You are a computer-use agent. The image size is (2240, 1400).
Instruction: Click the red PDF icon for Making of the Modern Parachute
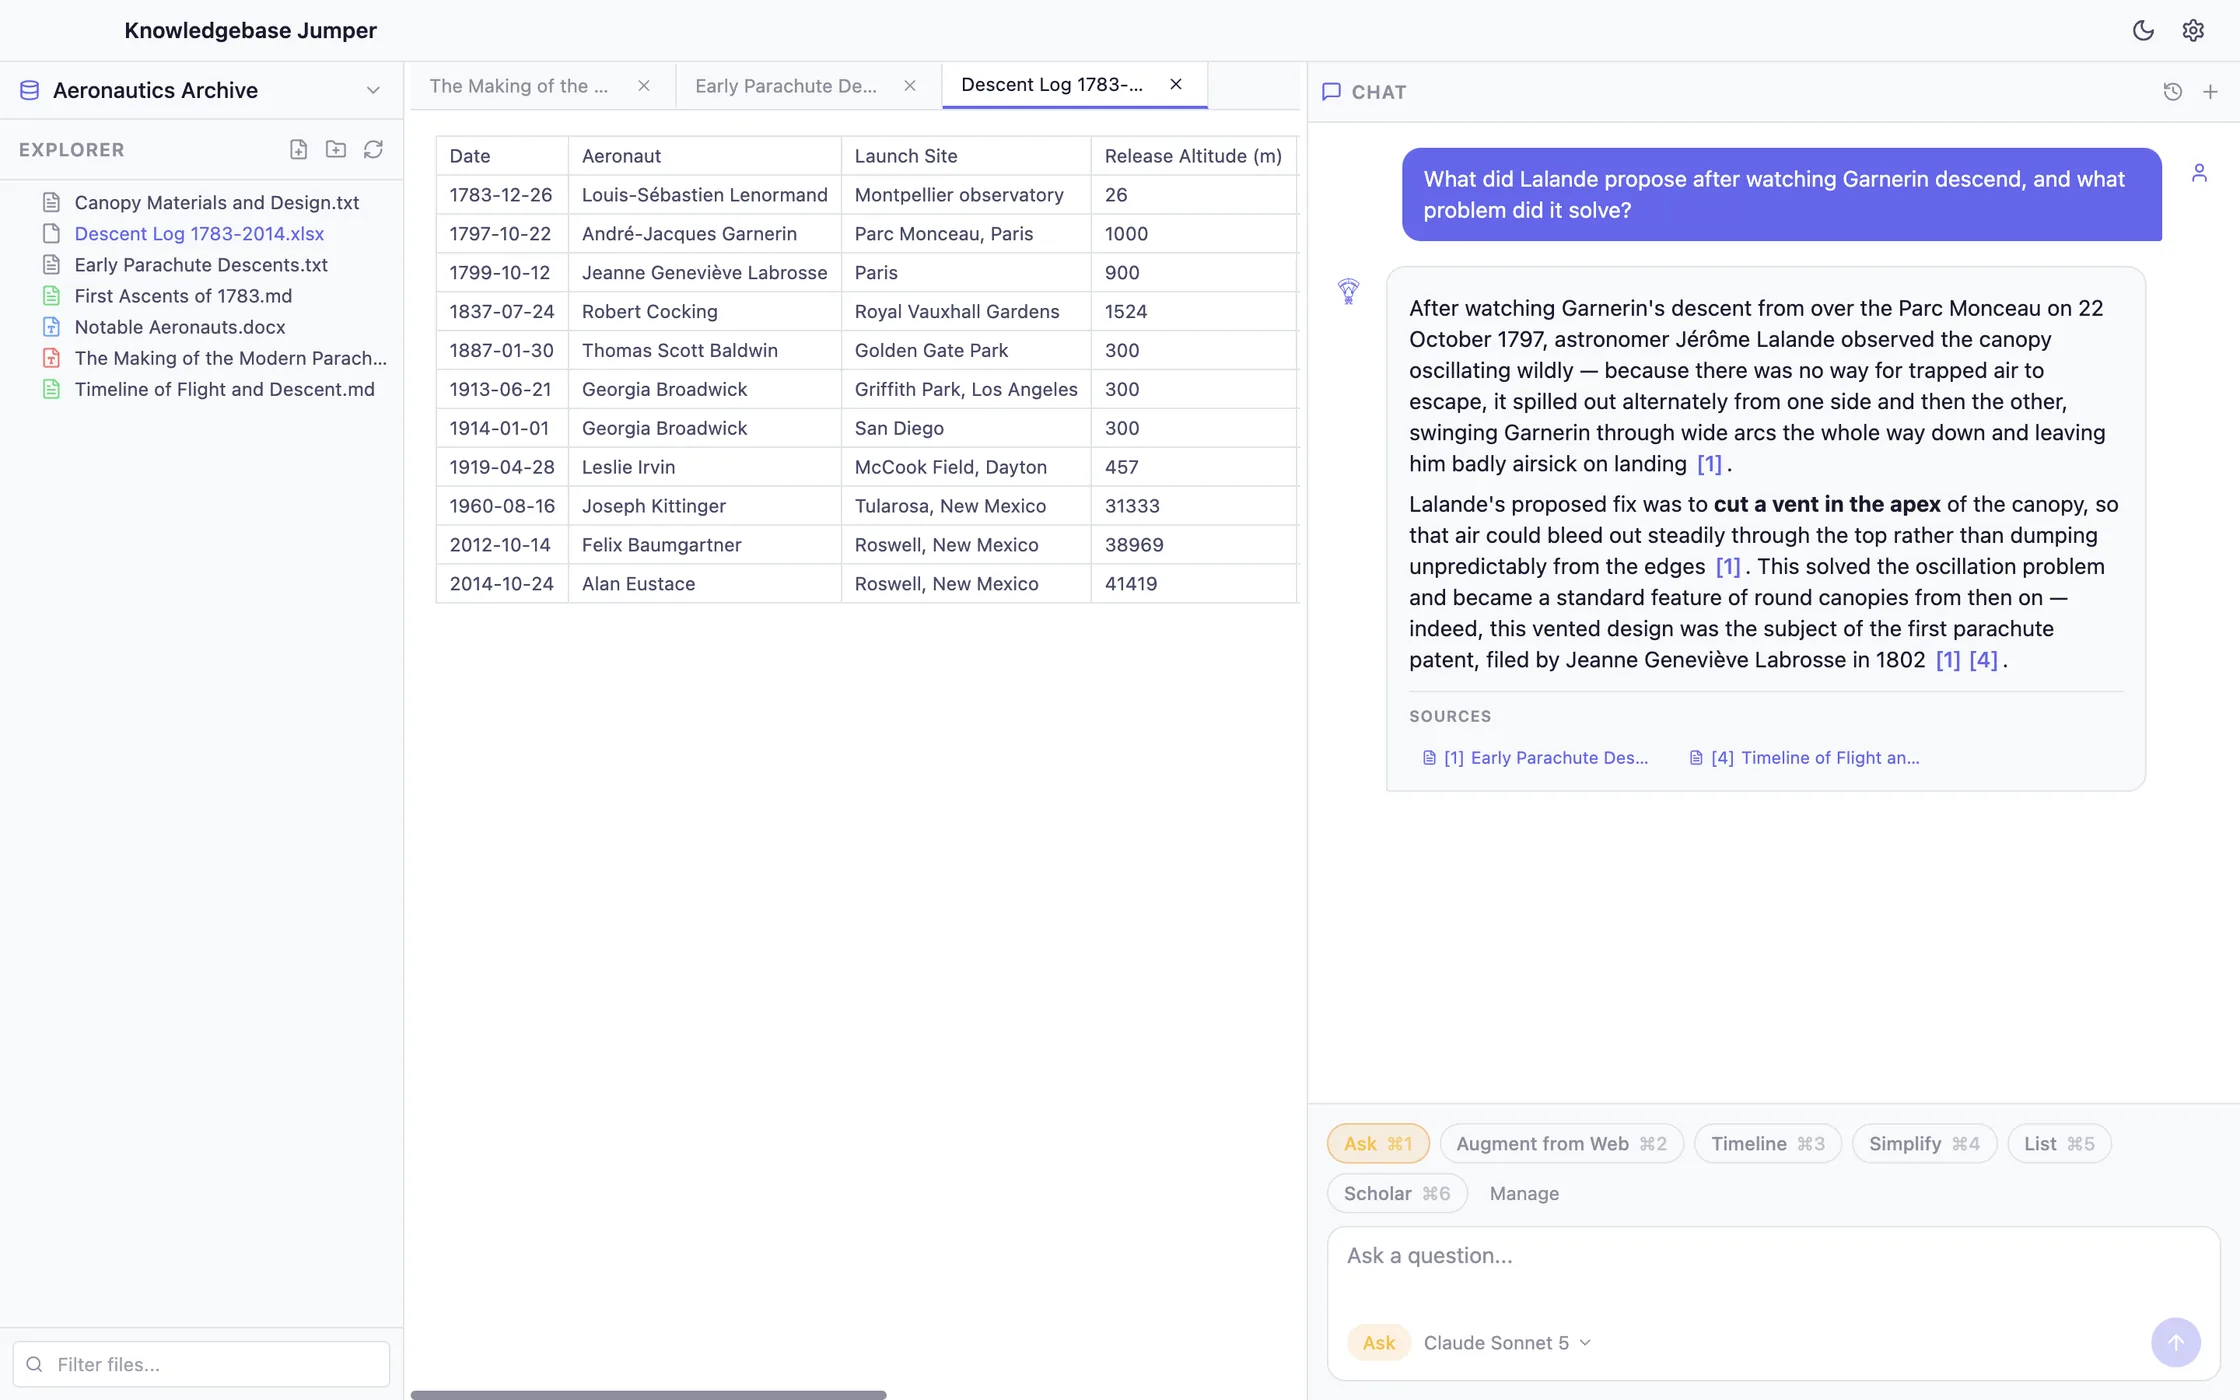coord(51,358)
